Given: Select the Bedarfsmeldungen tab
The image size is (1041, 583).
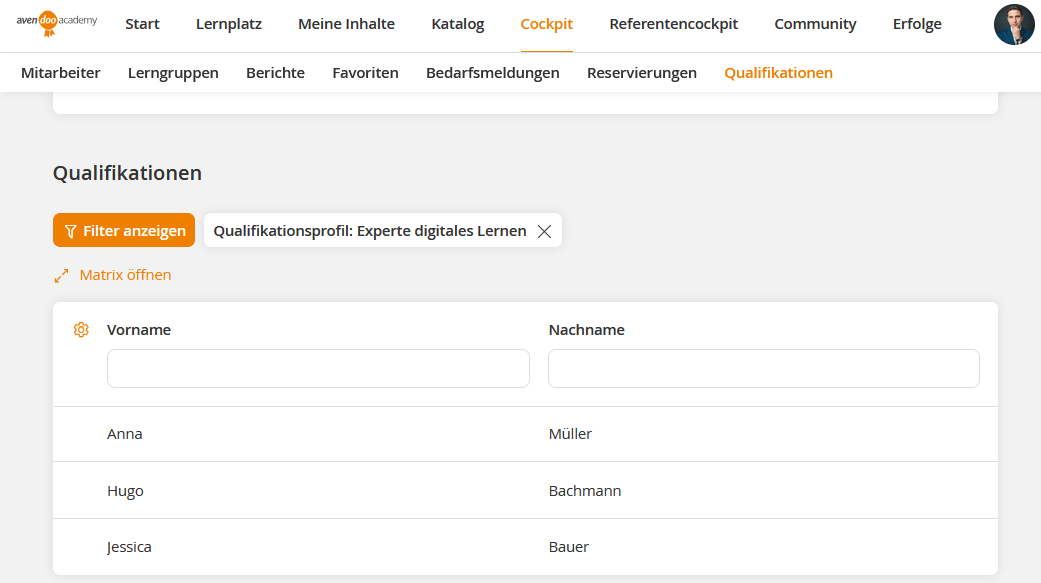Looking at the screenshot, I should [493, 72].
